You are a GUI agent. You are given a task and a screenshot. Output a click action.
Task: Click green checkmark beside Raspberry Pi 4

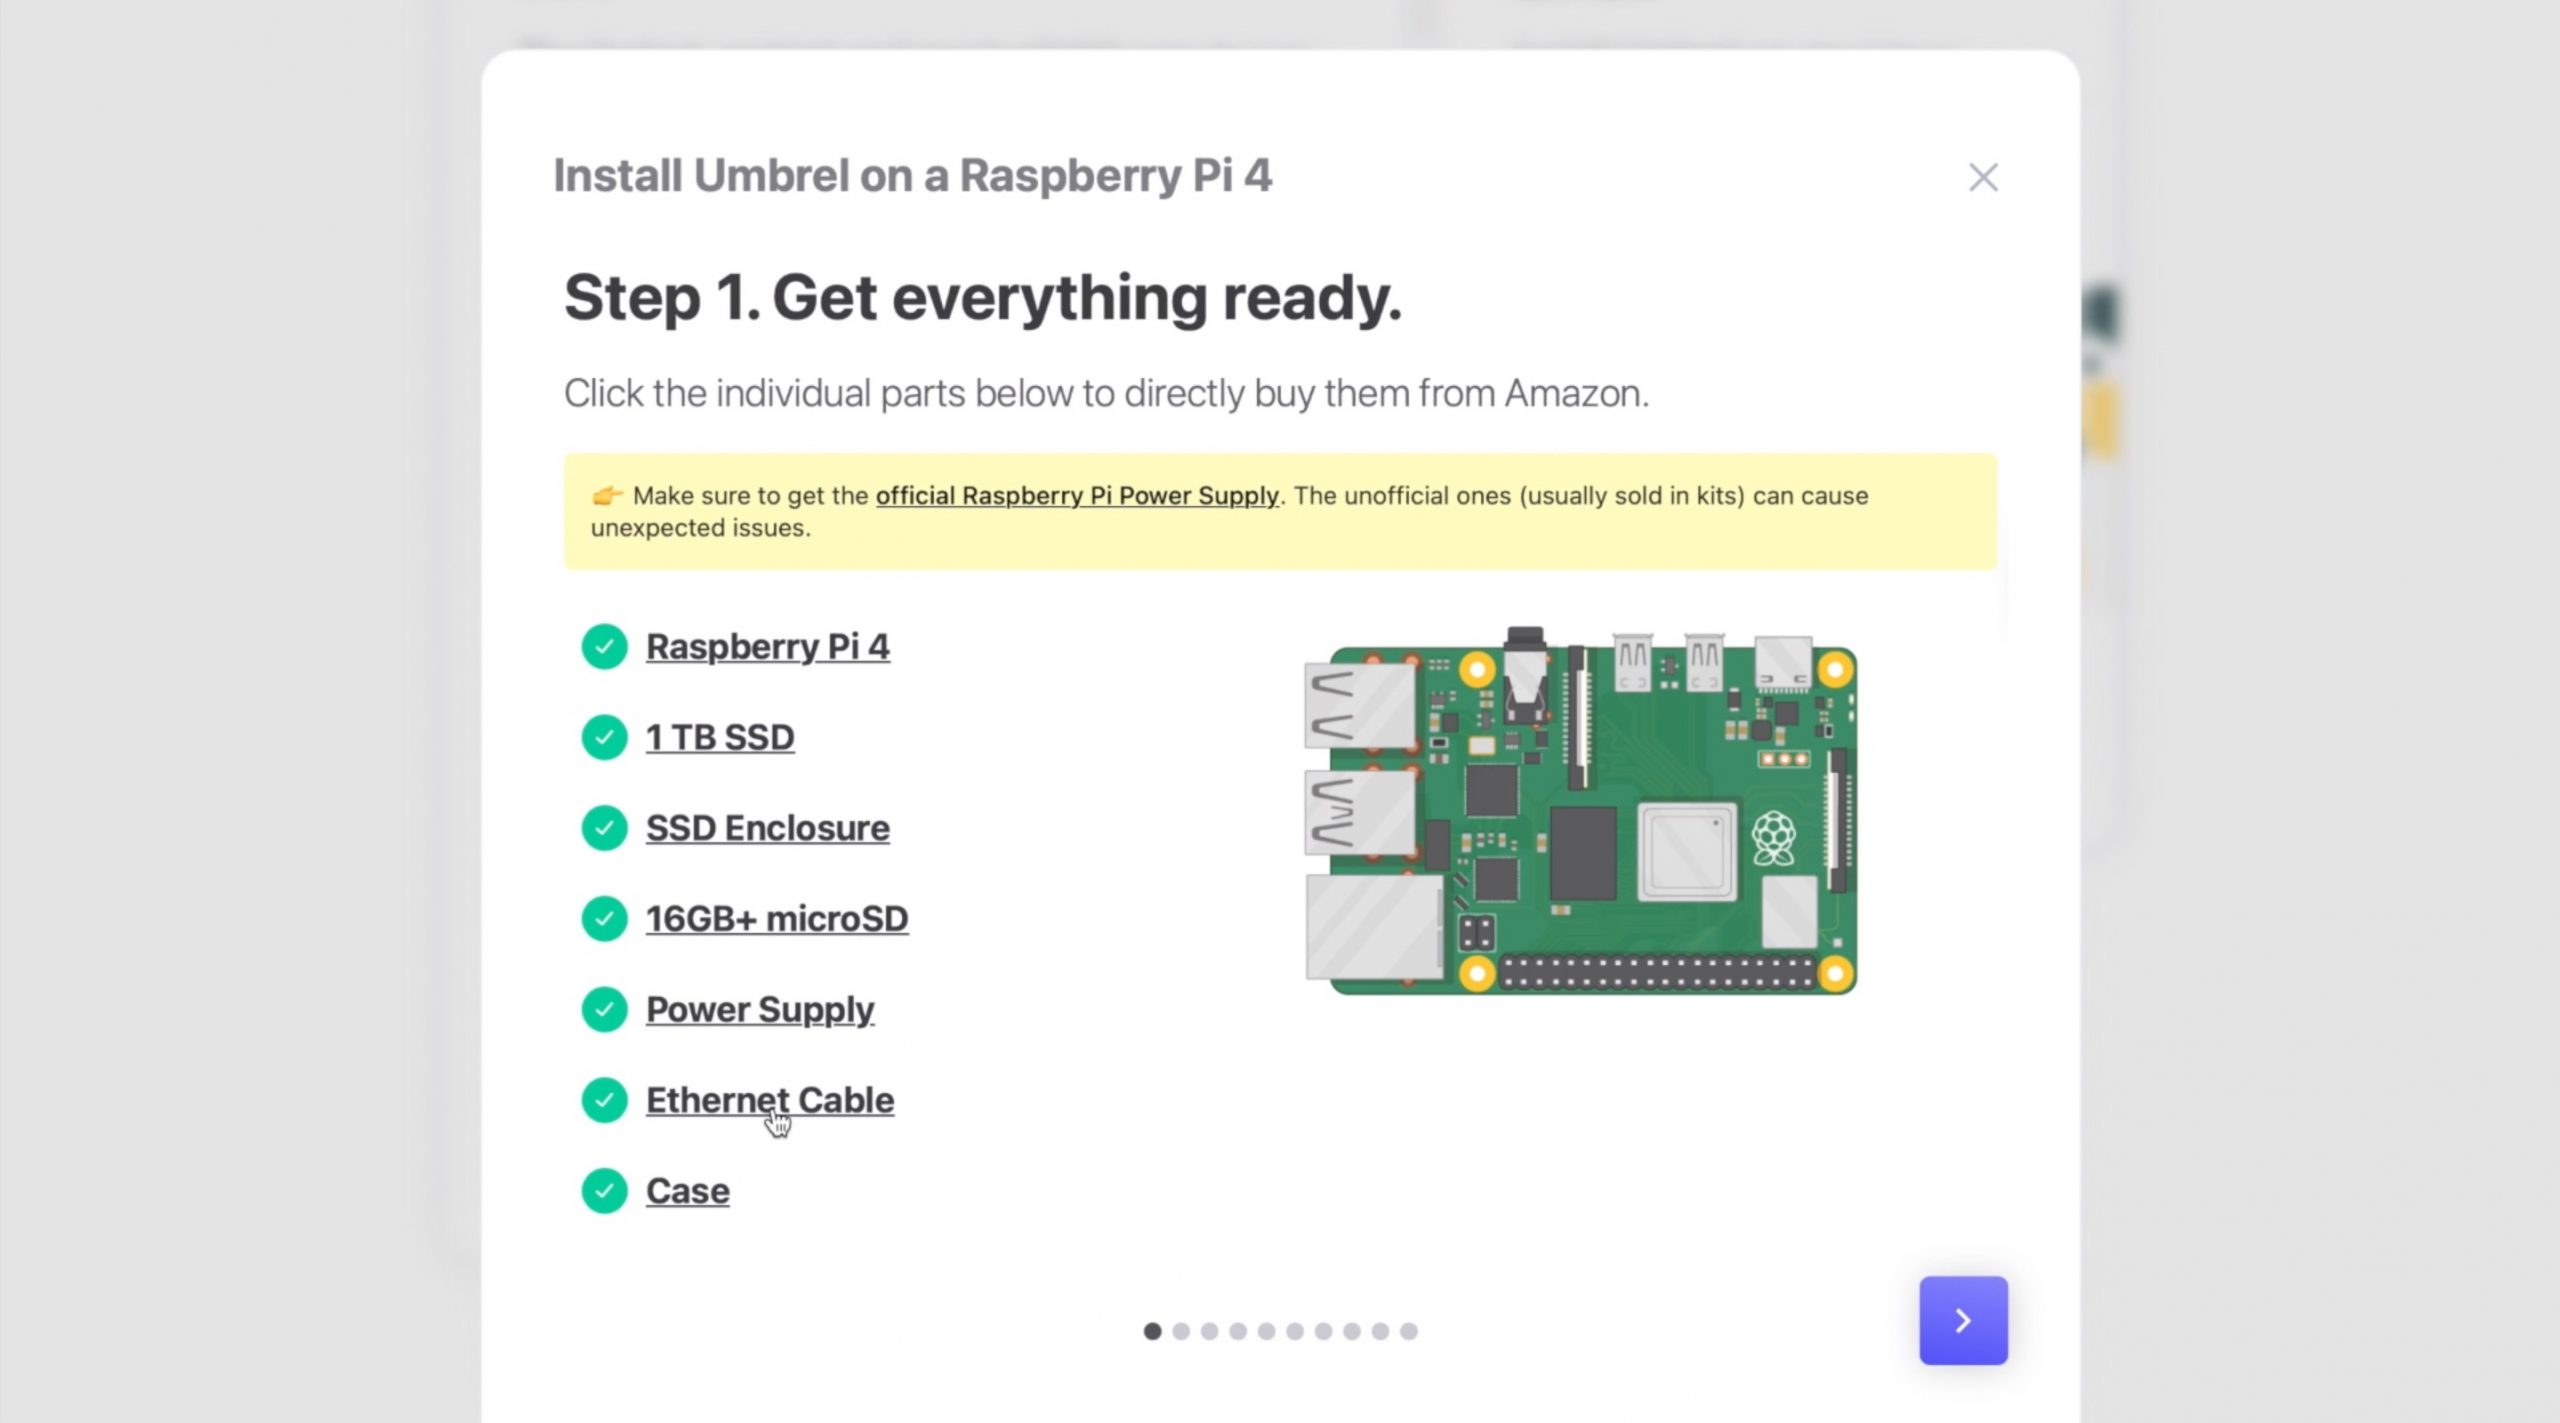point(604,647)
